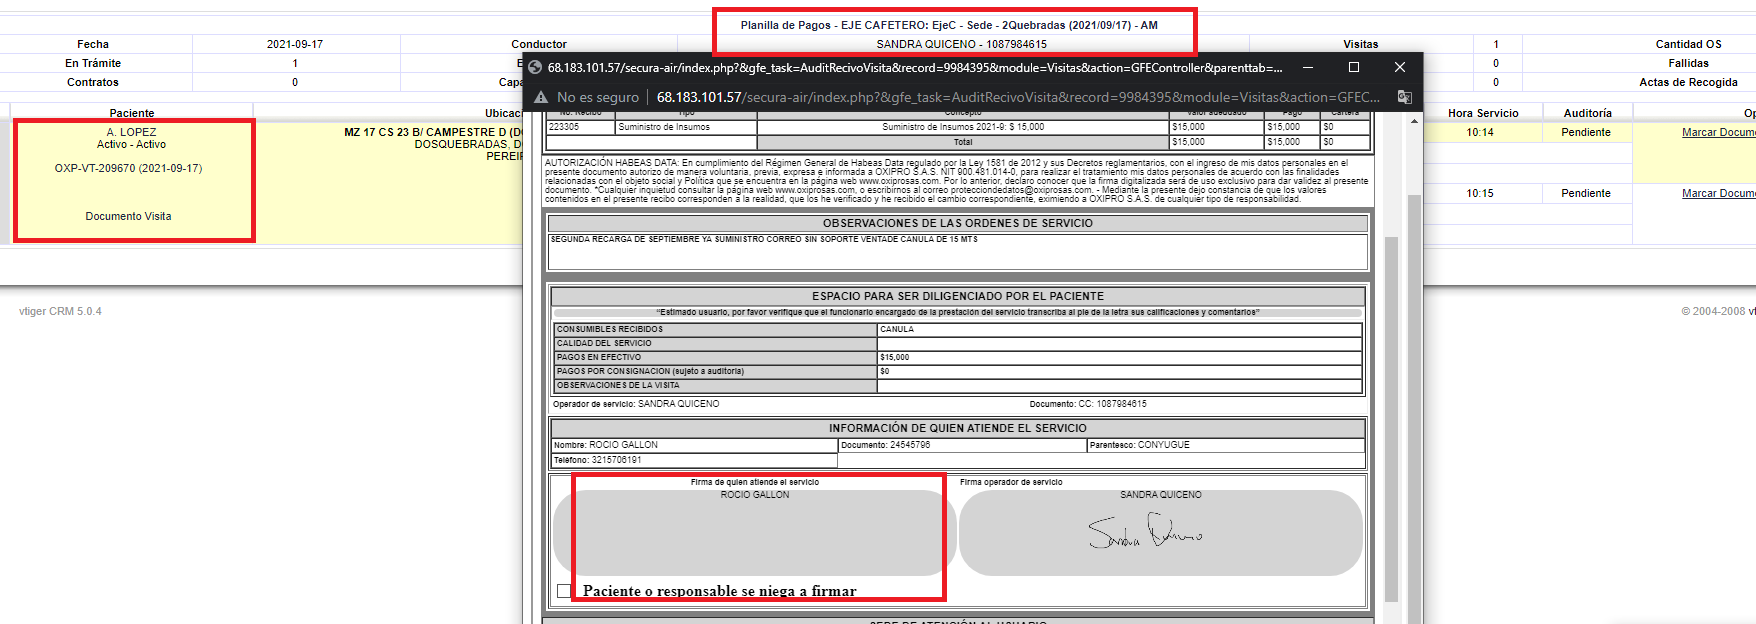Viewport: 1756px width, 624px height.
Task: Click the empty signature pad under ROCIO GALLON
Action: (755, 533)
